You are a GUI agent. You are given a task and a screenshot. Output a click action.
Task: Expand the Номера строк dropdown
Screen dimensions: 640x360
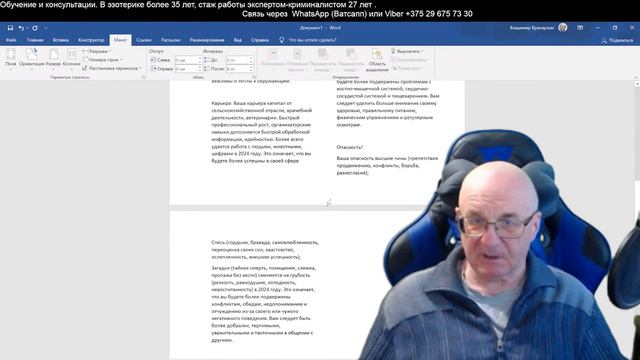[x=102, y=60]
